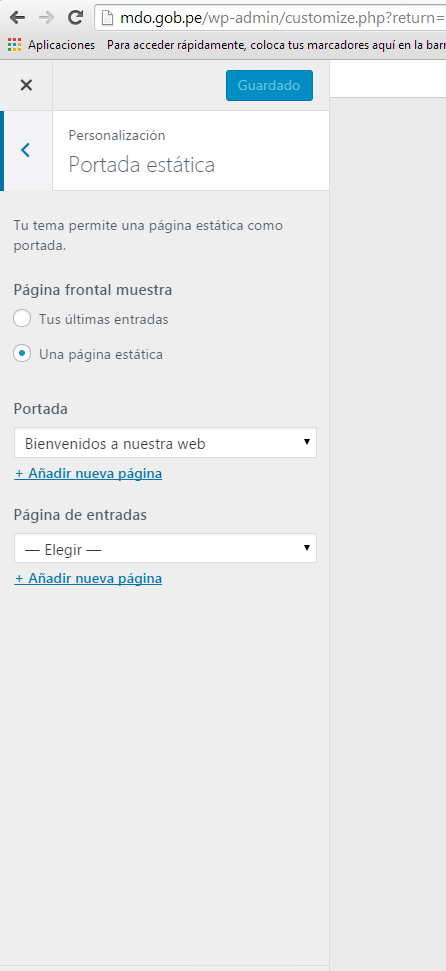Open the Portada page dropdown
Viewport: 446px width, 971px height.
165,443
